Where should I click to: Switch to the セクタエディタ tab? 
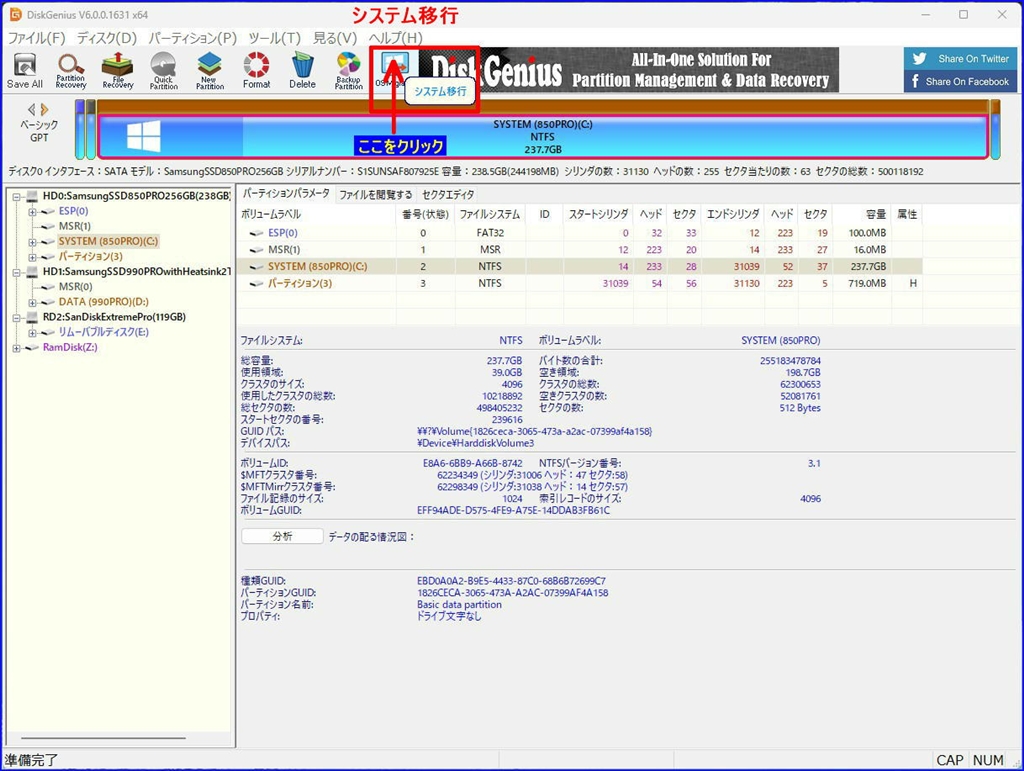point(448,194)
